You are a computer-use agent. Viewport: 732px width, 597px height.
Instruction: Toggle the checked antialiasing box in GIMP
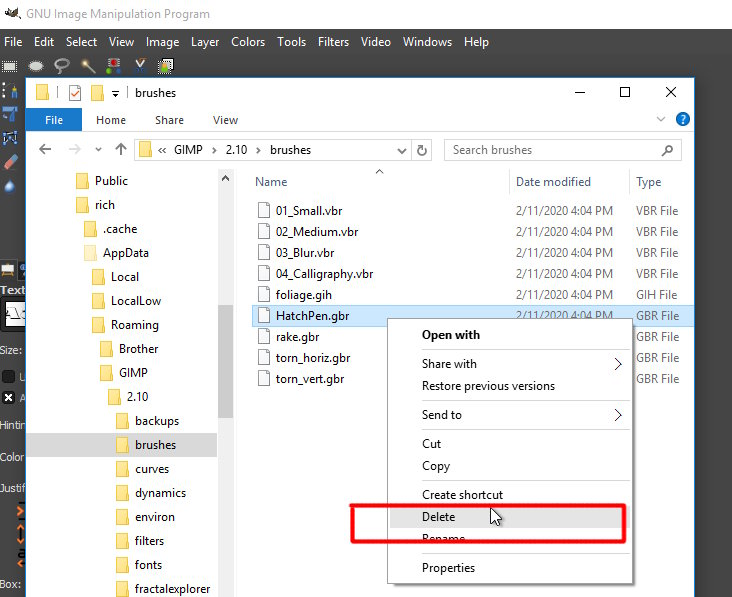coord(9,398)
